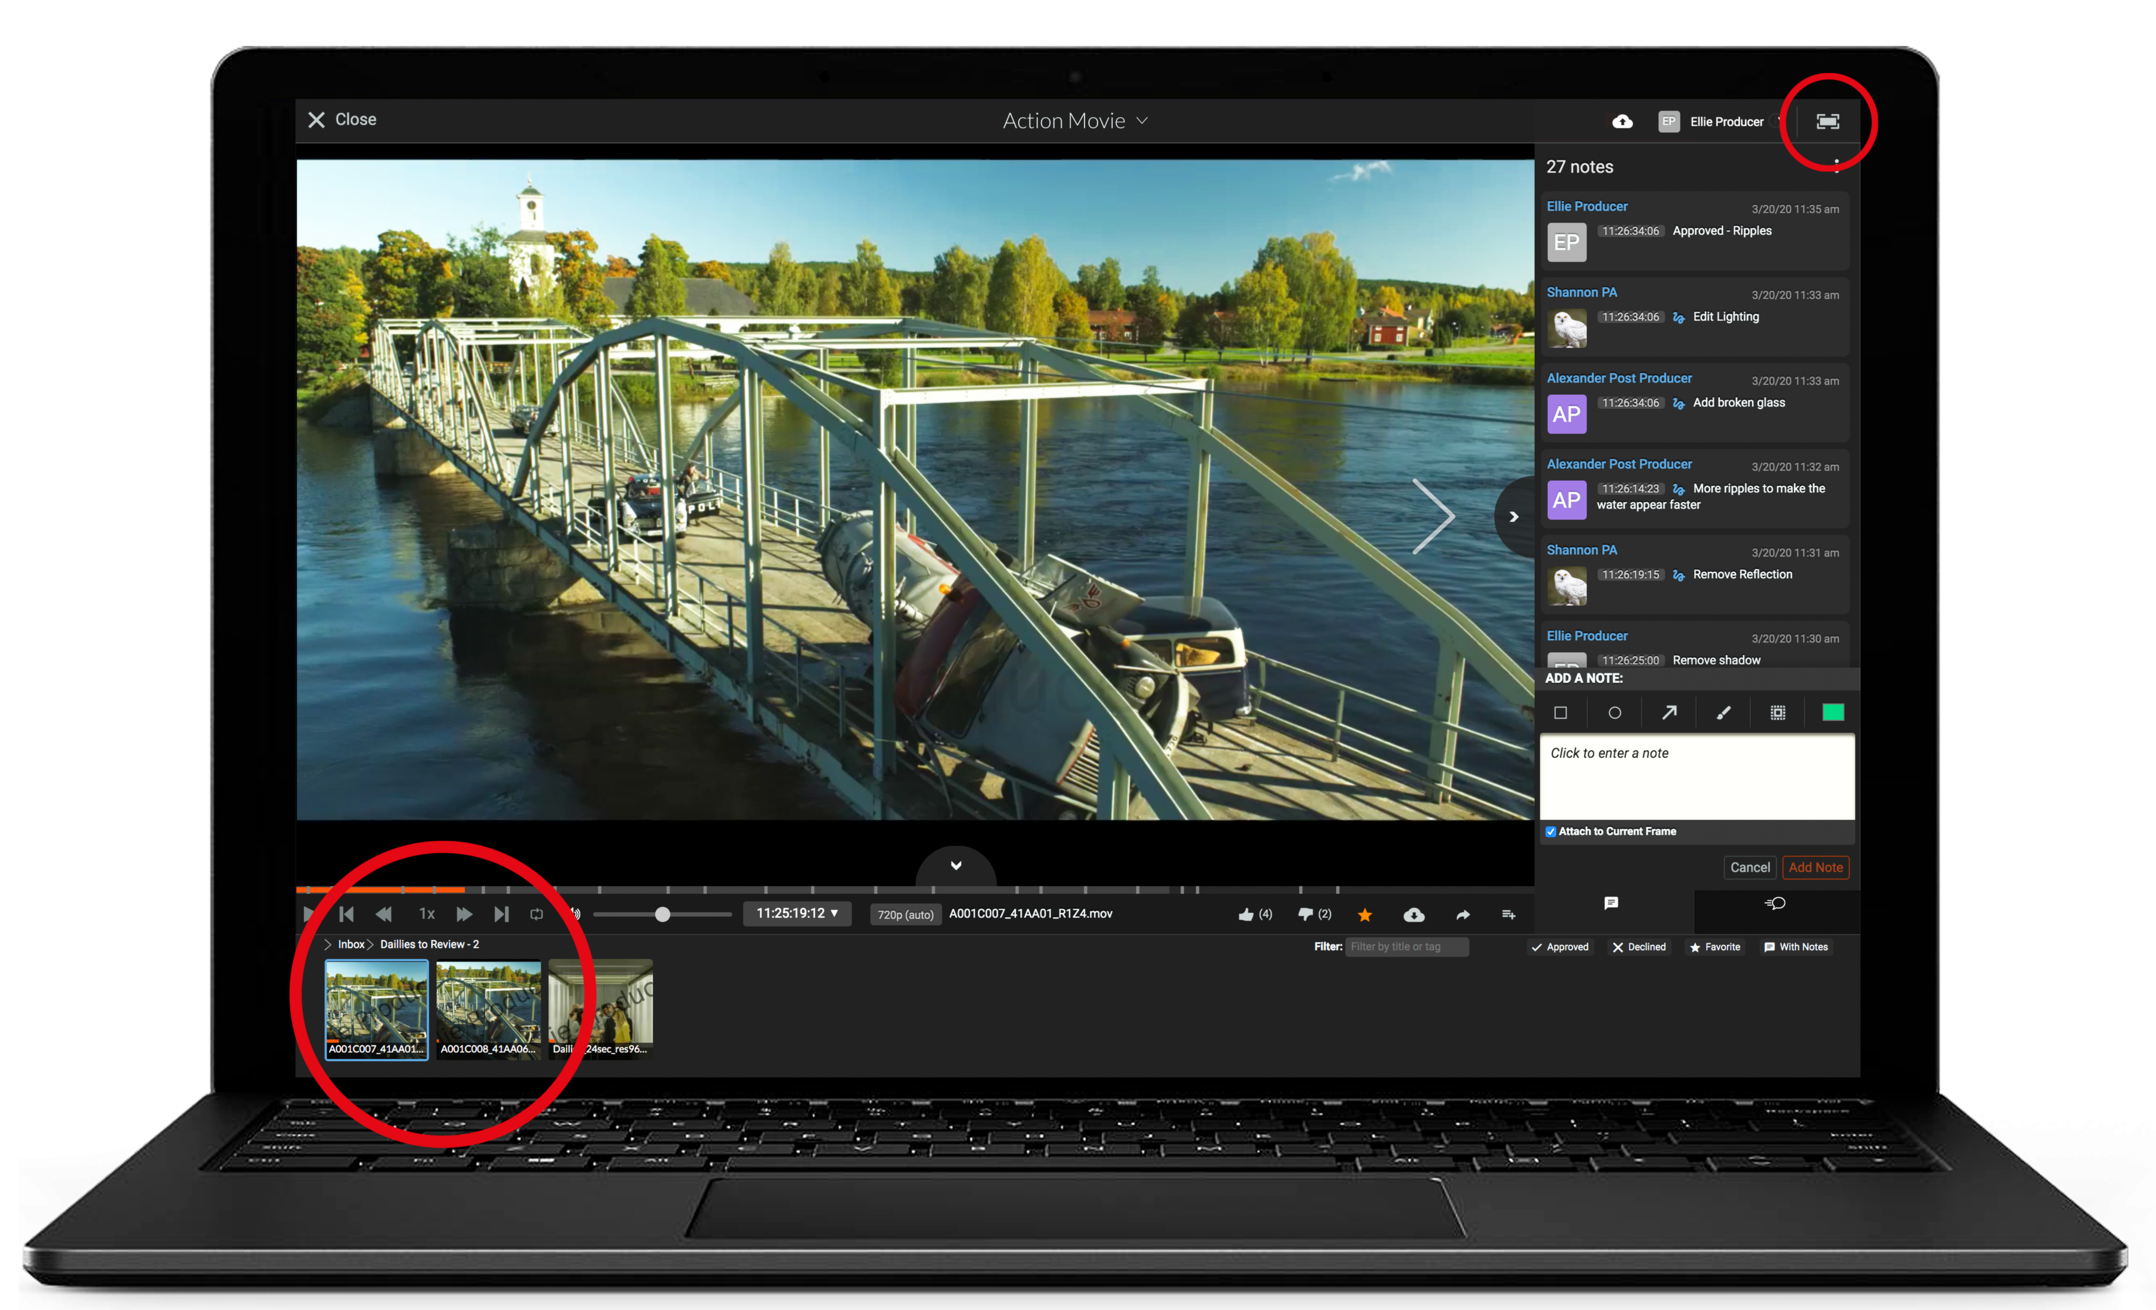
Task: Select the rectangle annotation tool
Action: coord(1560,713)
